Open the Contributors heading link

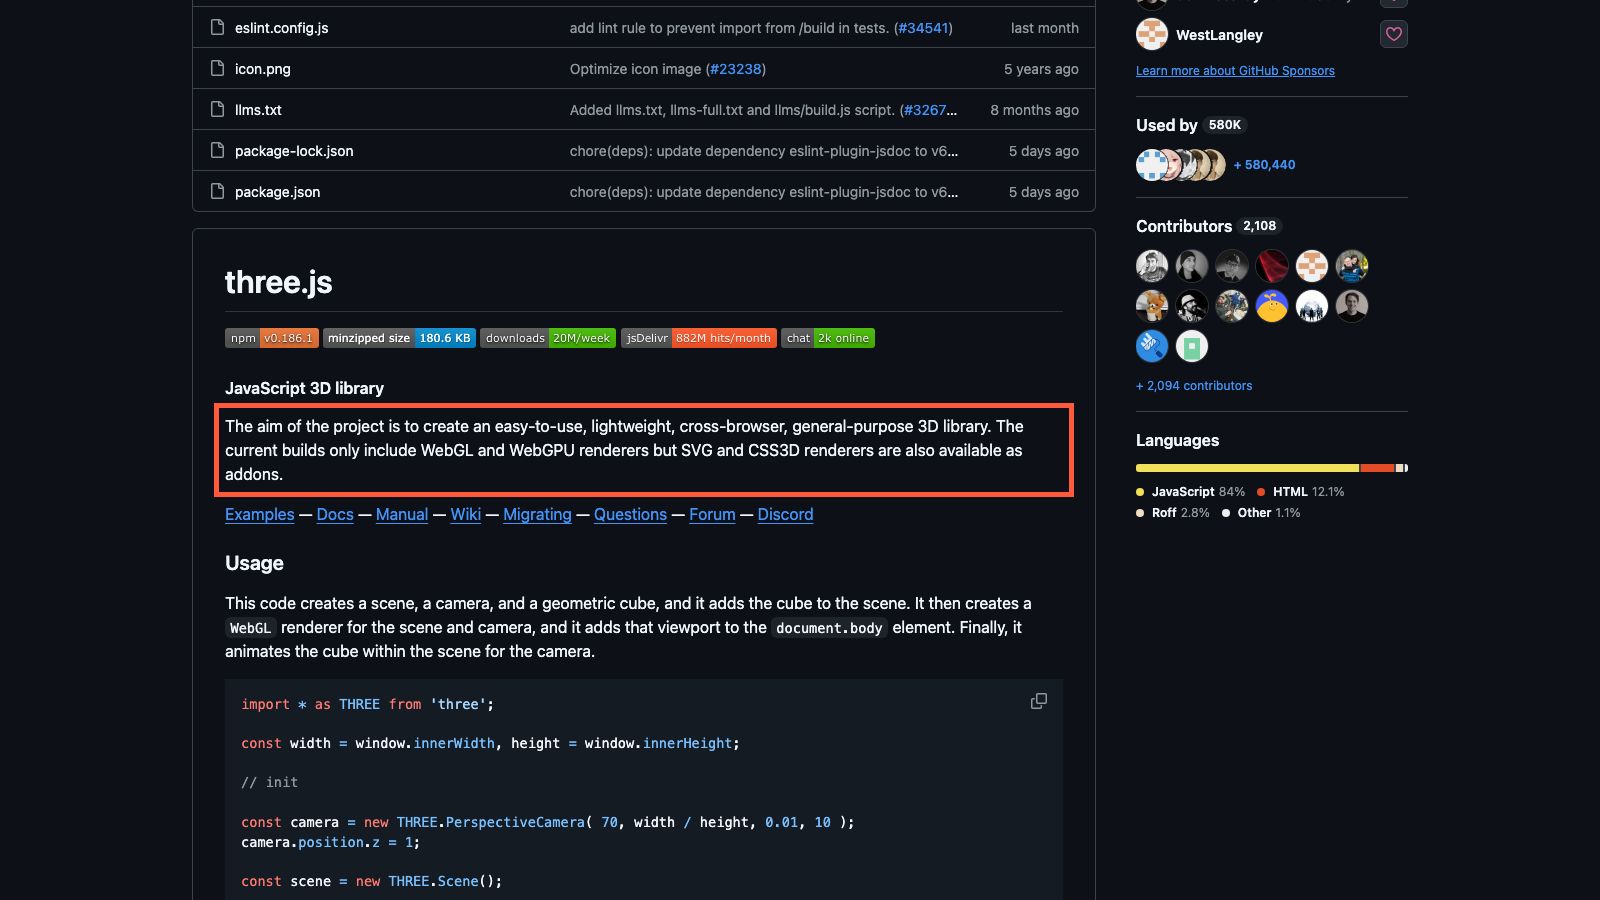pyautogui.click(x=1208, y=226)
